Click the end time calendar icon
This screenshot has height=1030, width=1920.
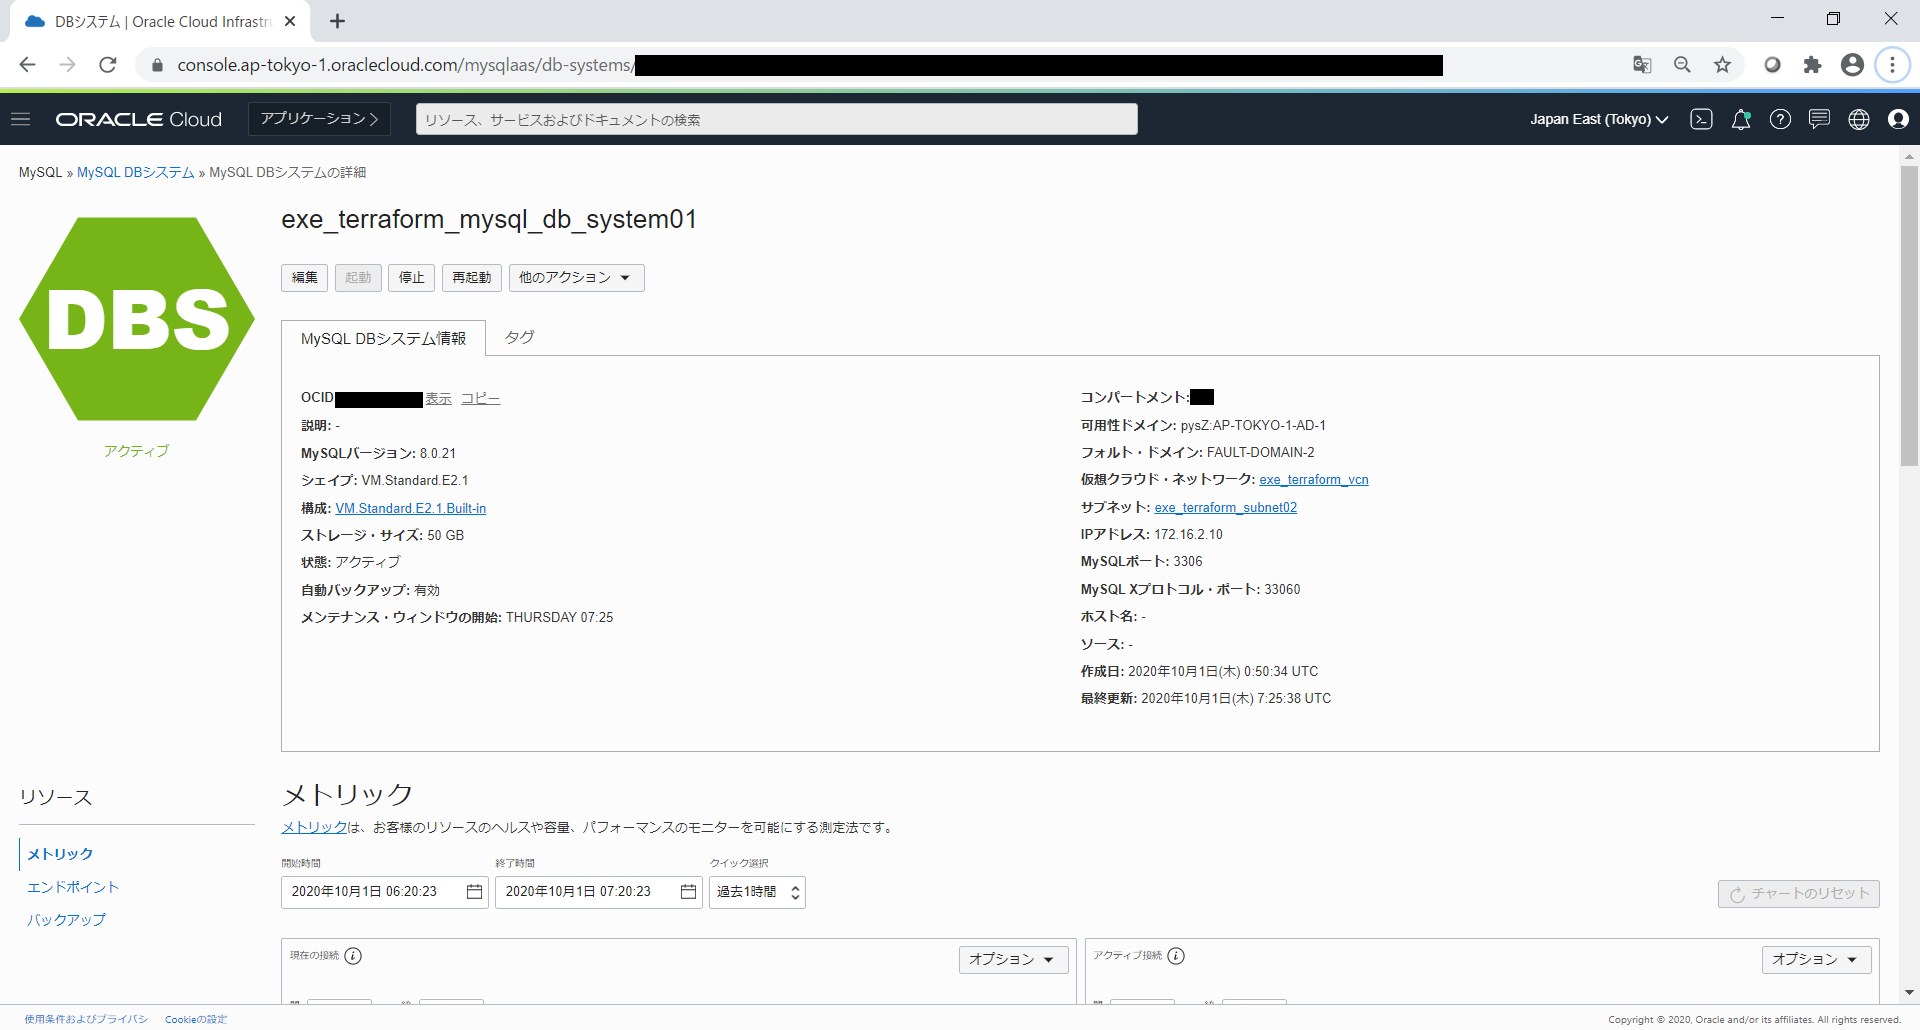[688, 892]
